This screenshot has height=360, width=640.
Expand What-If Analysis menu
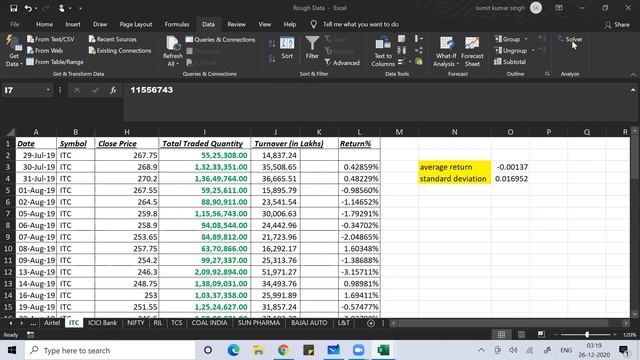[x=446, y=52]
